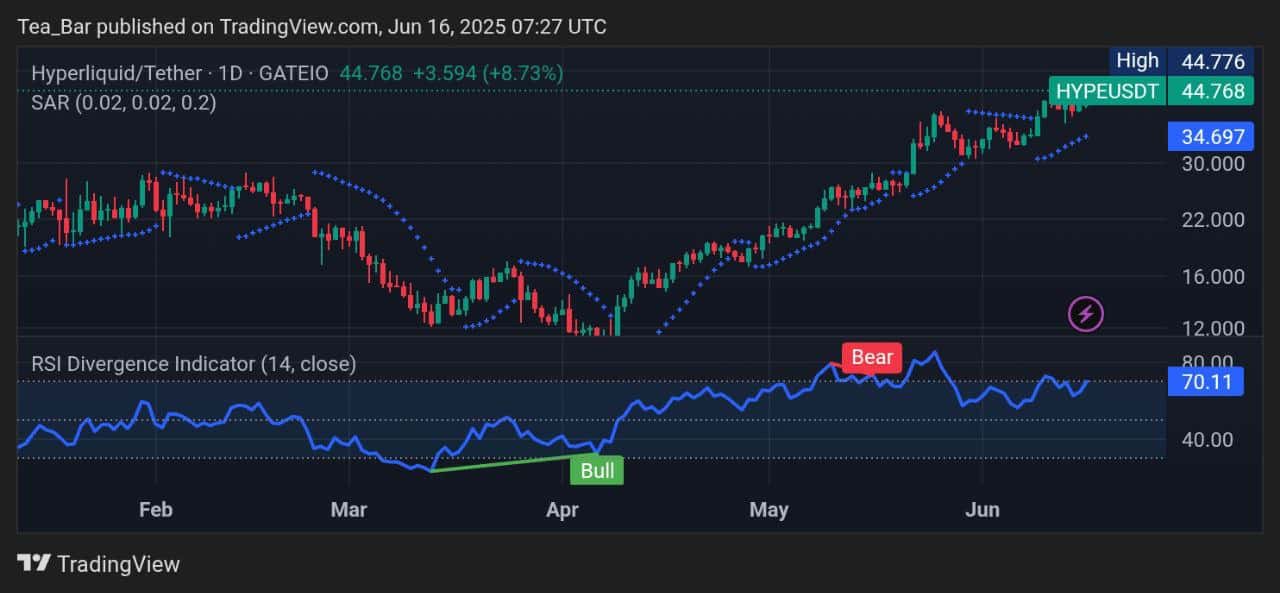The height and width of the screenshot is (593, 1280).
Task: Click the Hyperliquid/Tether symbol title
Action: [182, 73]
